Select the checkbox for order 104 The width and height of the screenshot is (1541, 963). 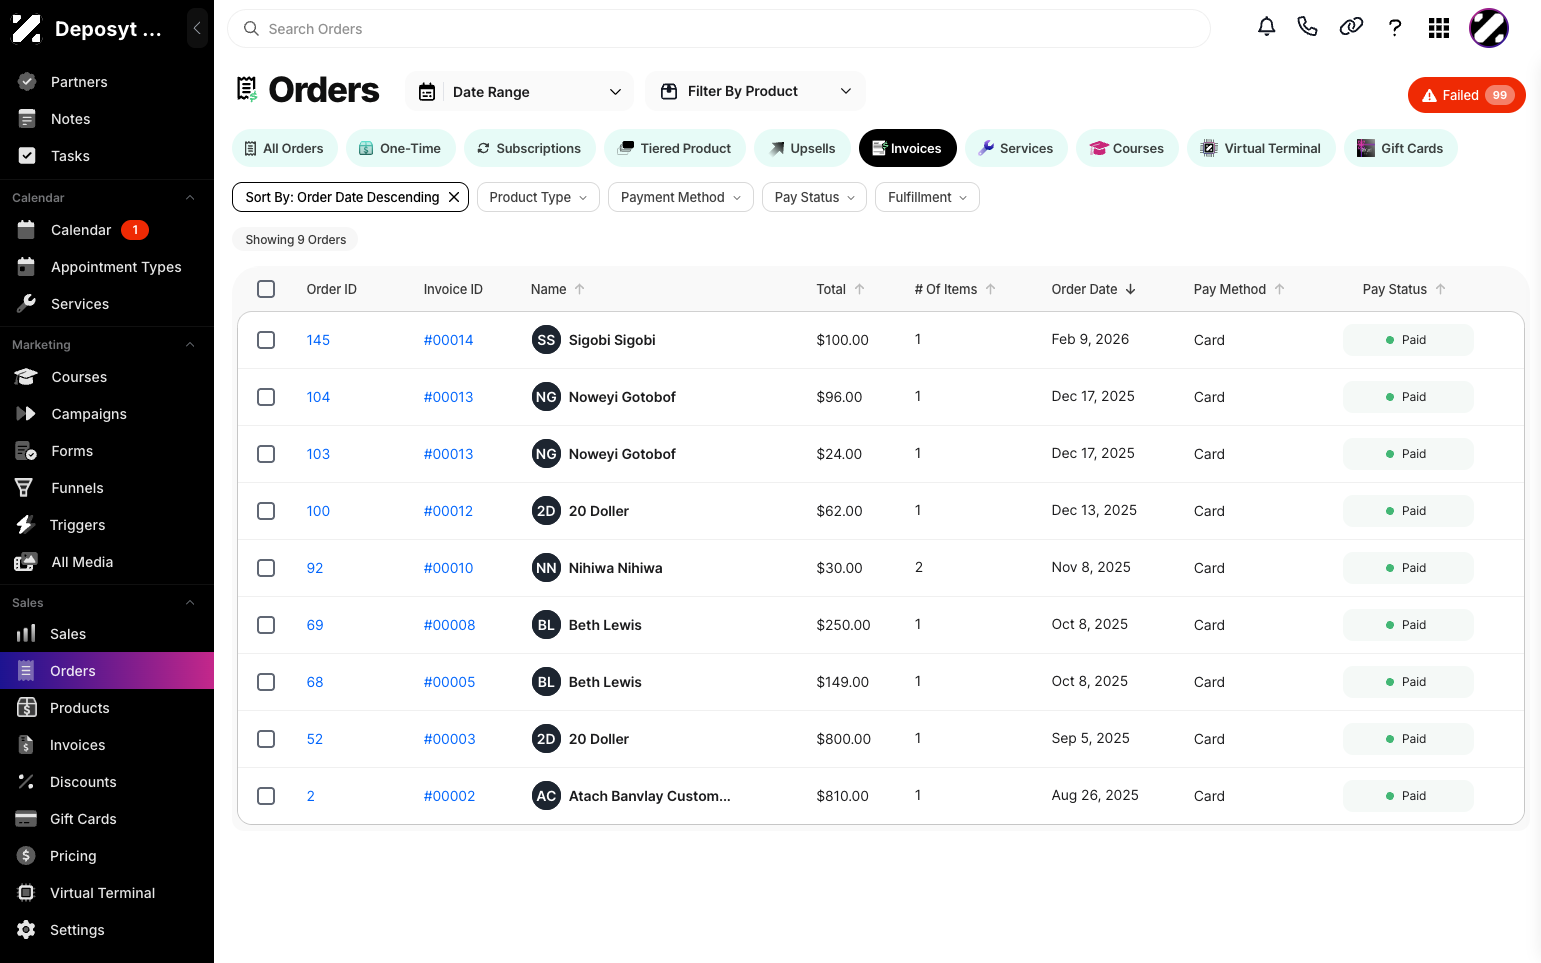point(266,397)
